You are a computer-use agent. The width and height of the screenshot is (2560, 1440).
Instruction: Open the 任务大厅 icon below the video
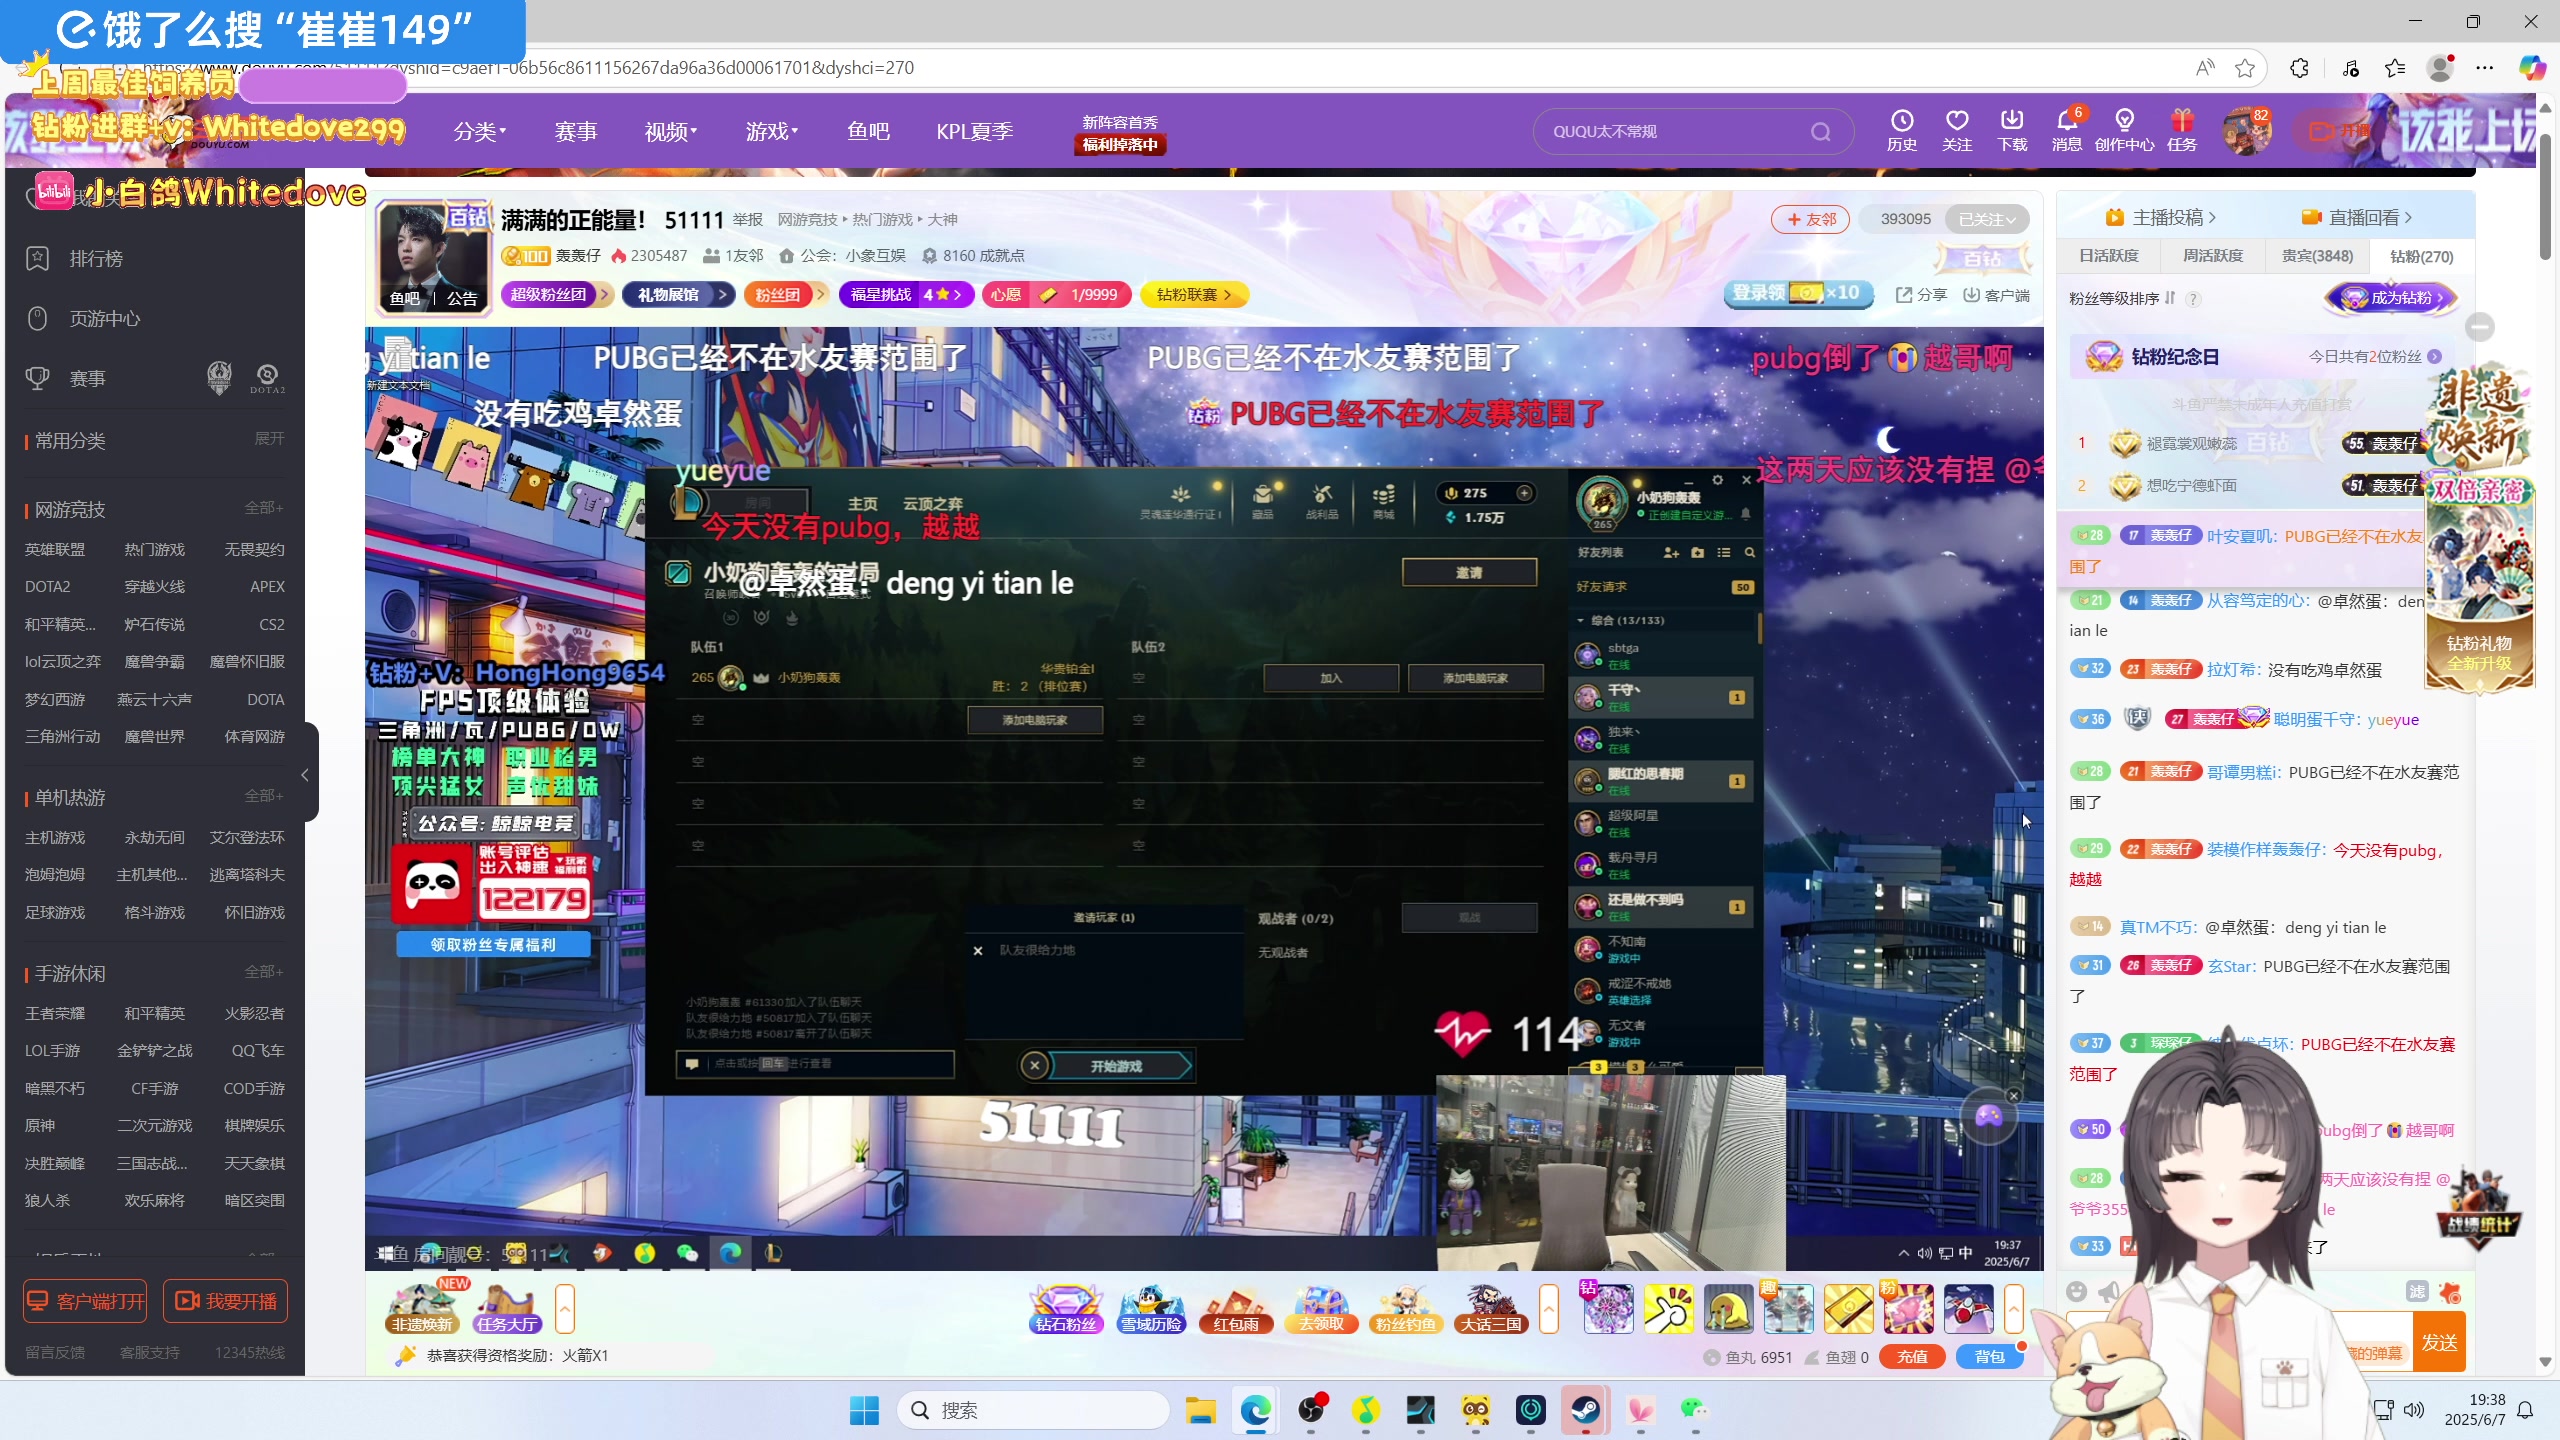[507, 1309]
